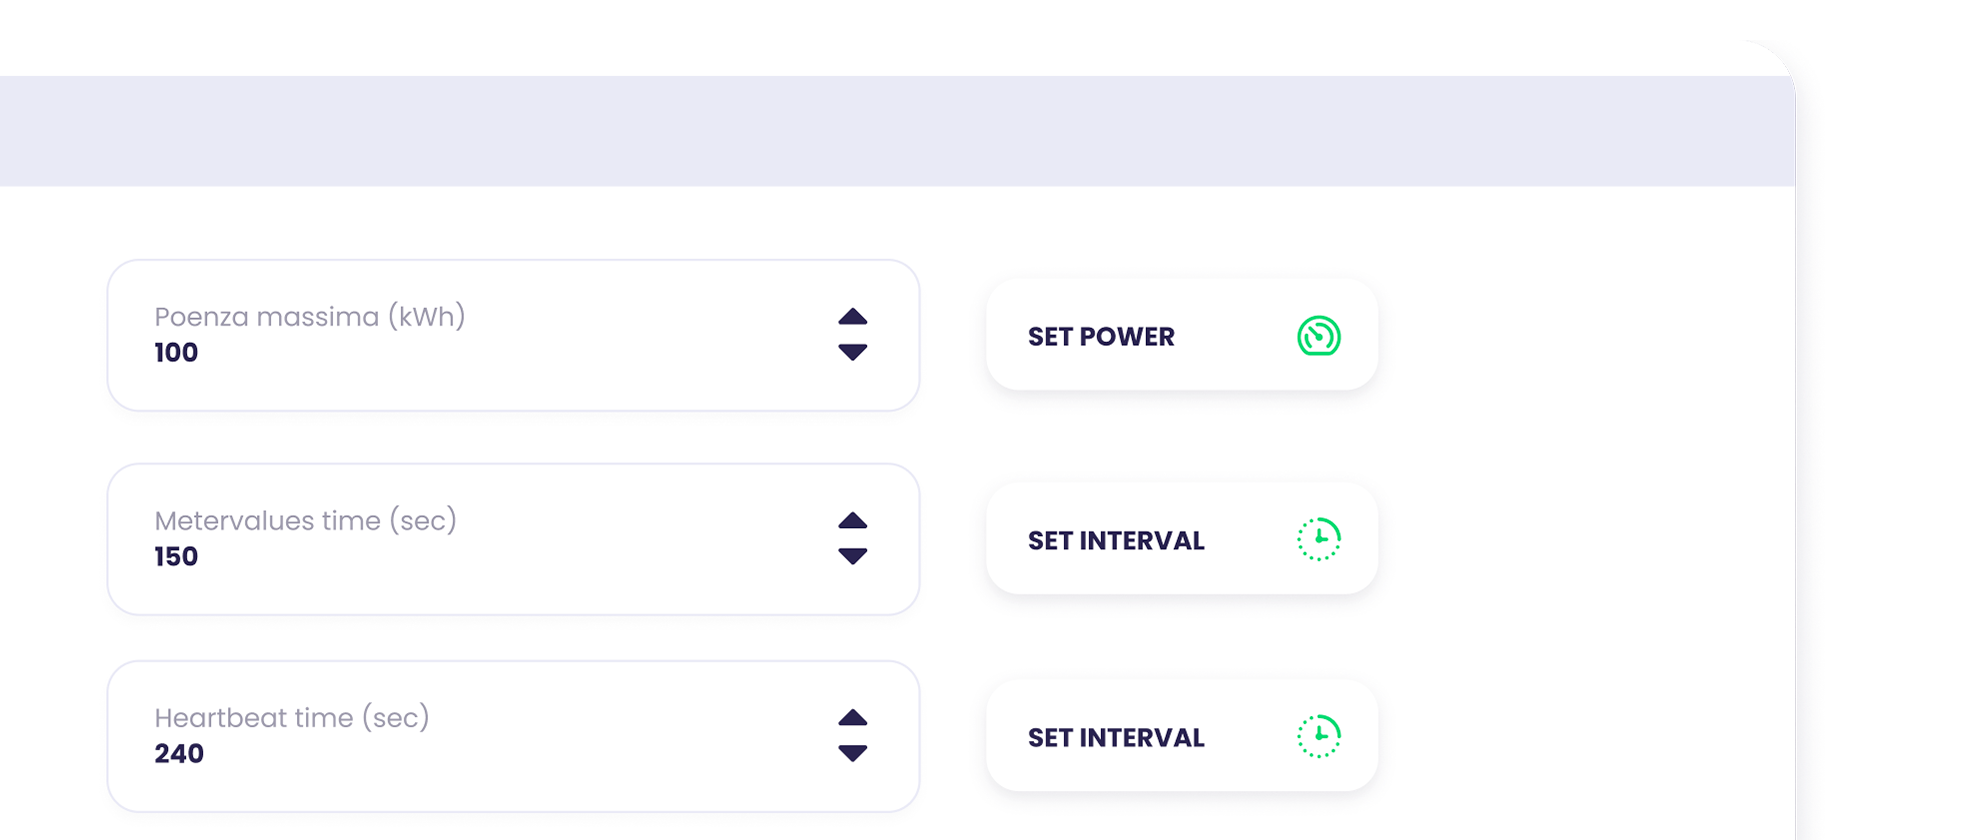Viewport: 1971px width, 840px height.
Task: Click the green speedometer icon
Action: (1319, 336)
